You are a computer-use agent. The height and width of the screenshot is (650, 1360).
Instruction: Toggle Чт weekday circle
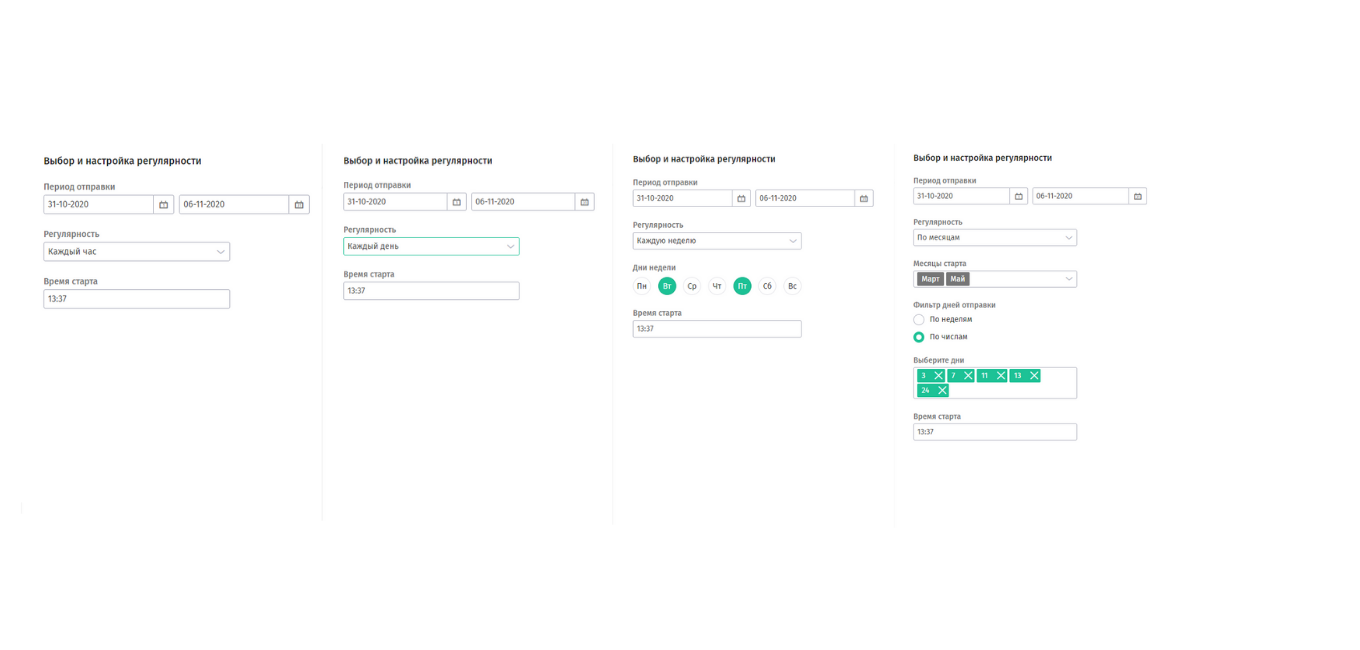717,286
